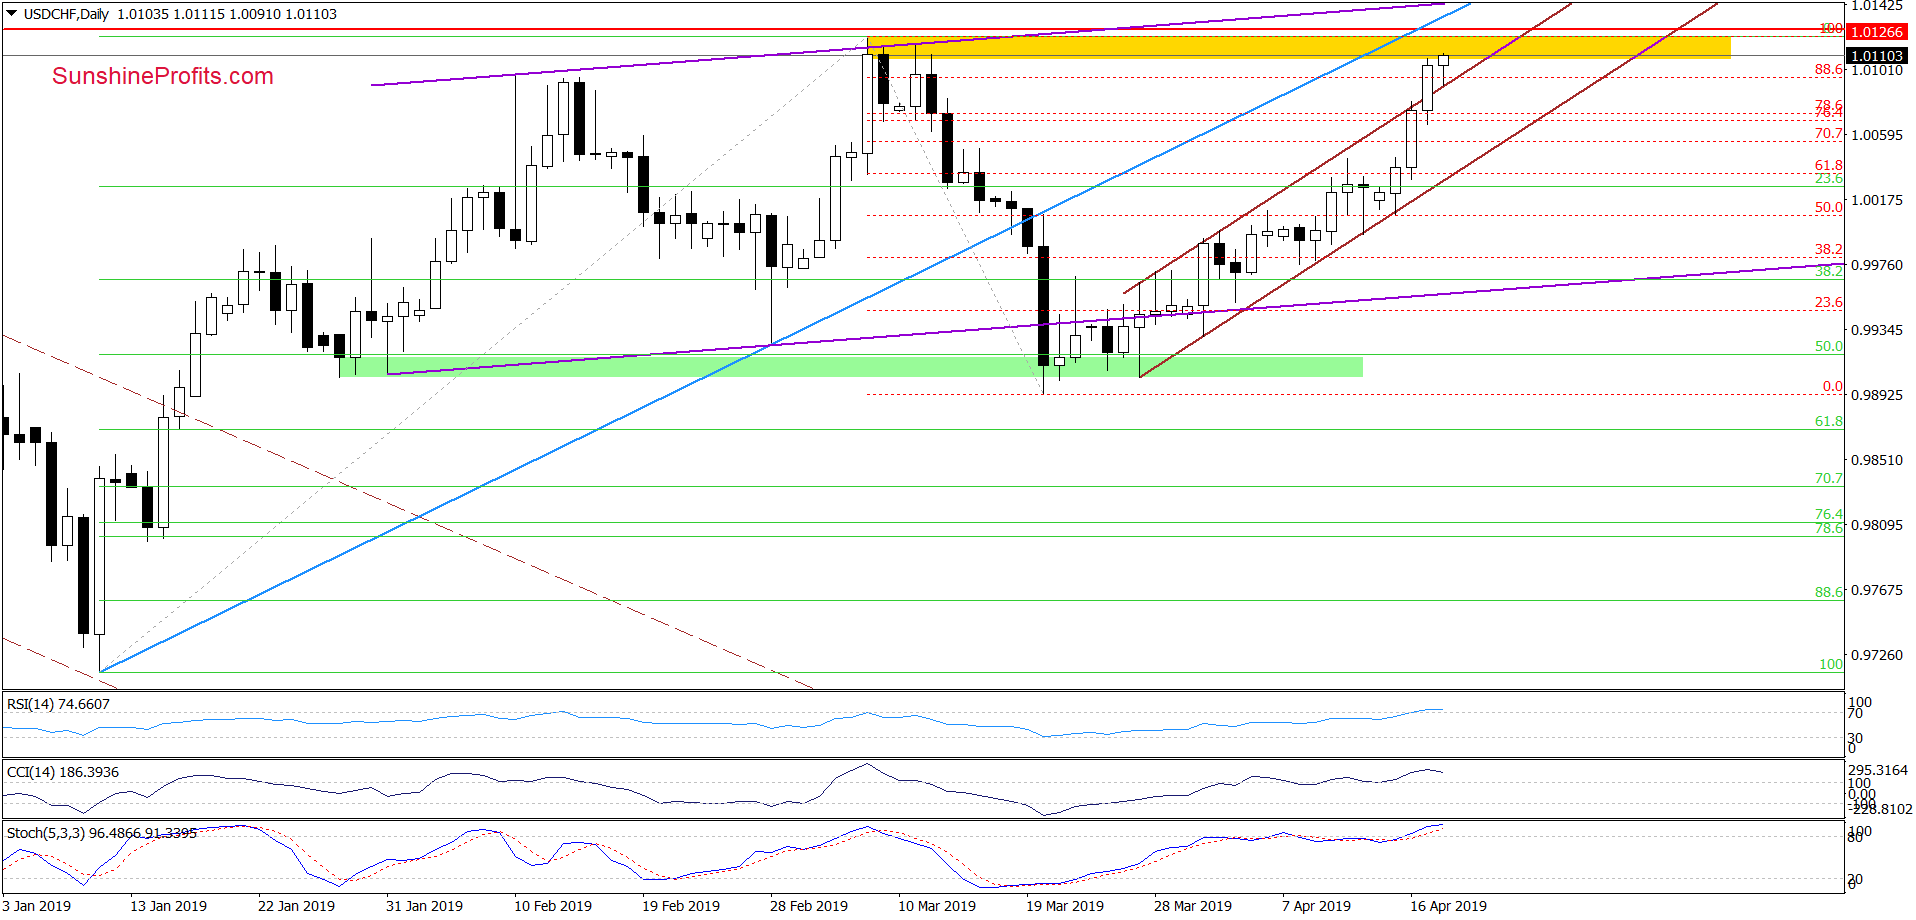Screen dimensions: 1916x920
Task: Click the 0.98510 price axis value
Action: tap(1877, 460)
